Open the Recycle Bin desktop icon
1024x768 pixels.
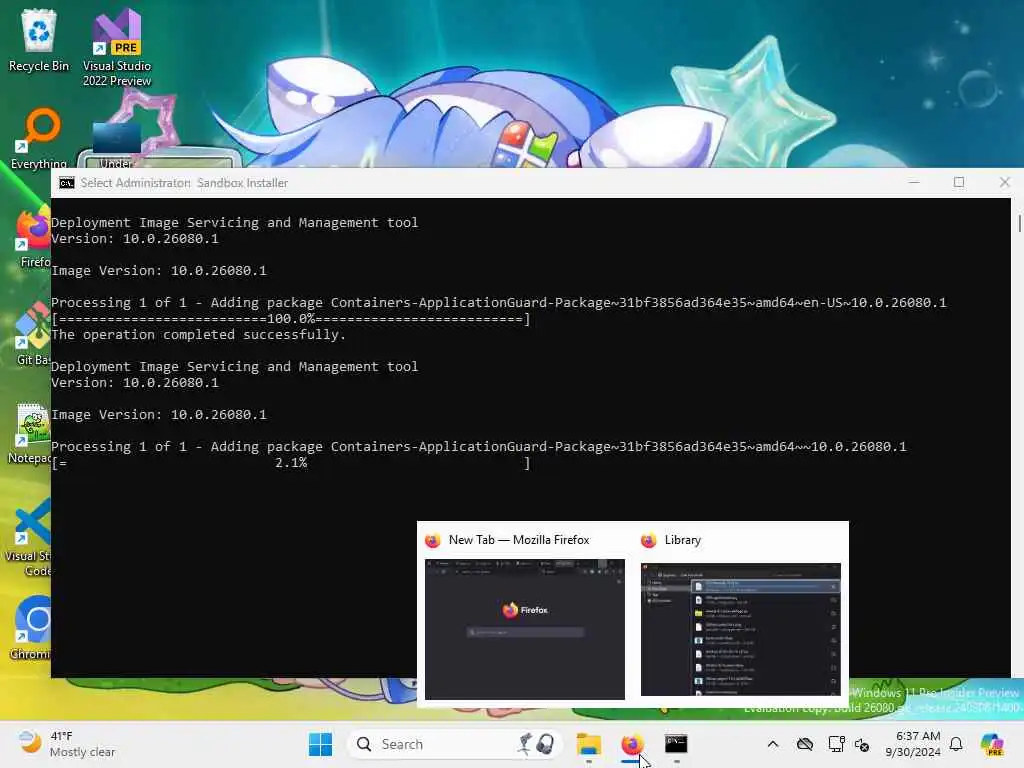39,40
